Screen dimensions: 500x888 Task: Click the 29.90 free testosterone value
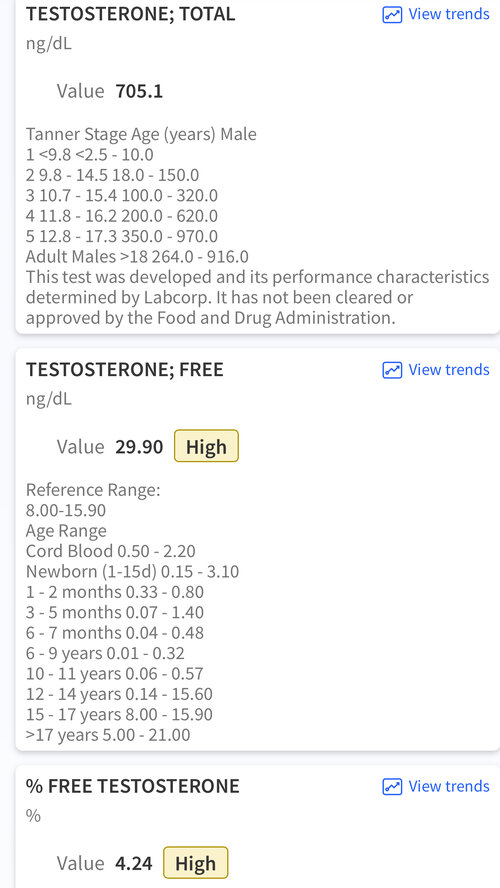coord(139,447)
